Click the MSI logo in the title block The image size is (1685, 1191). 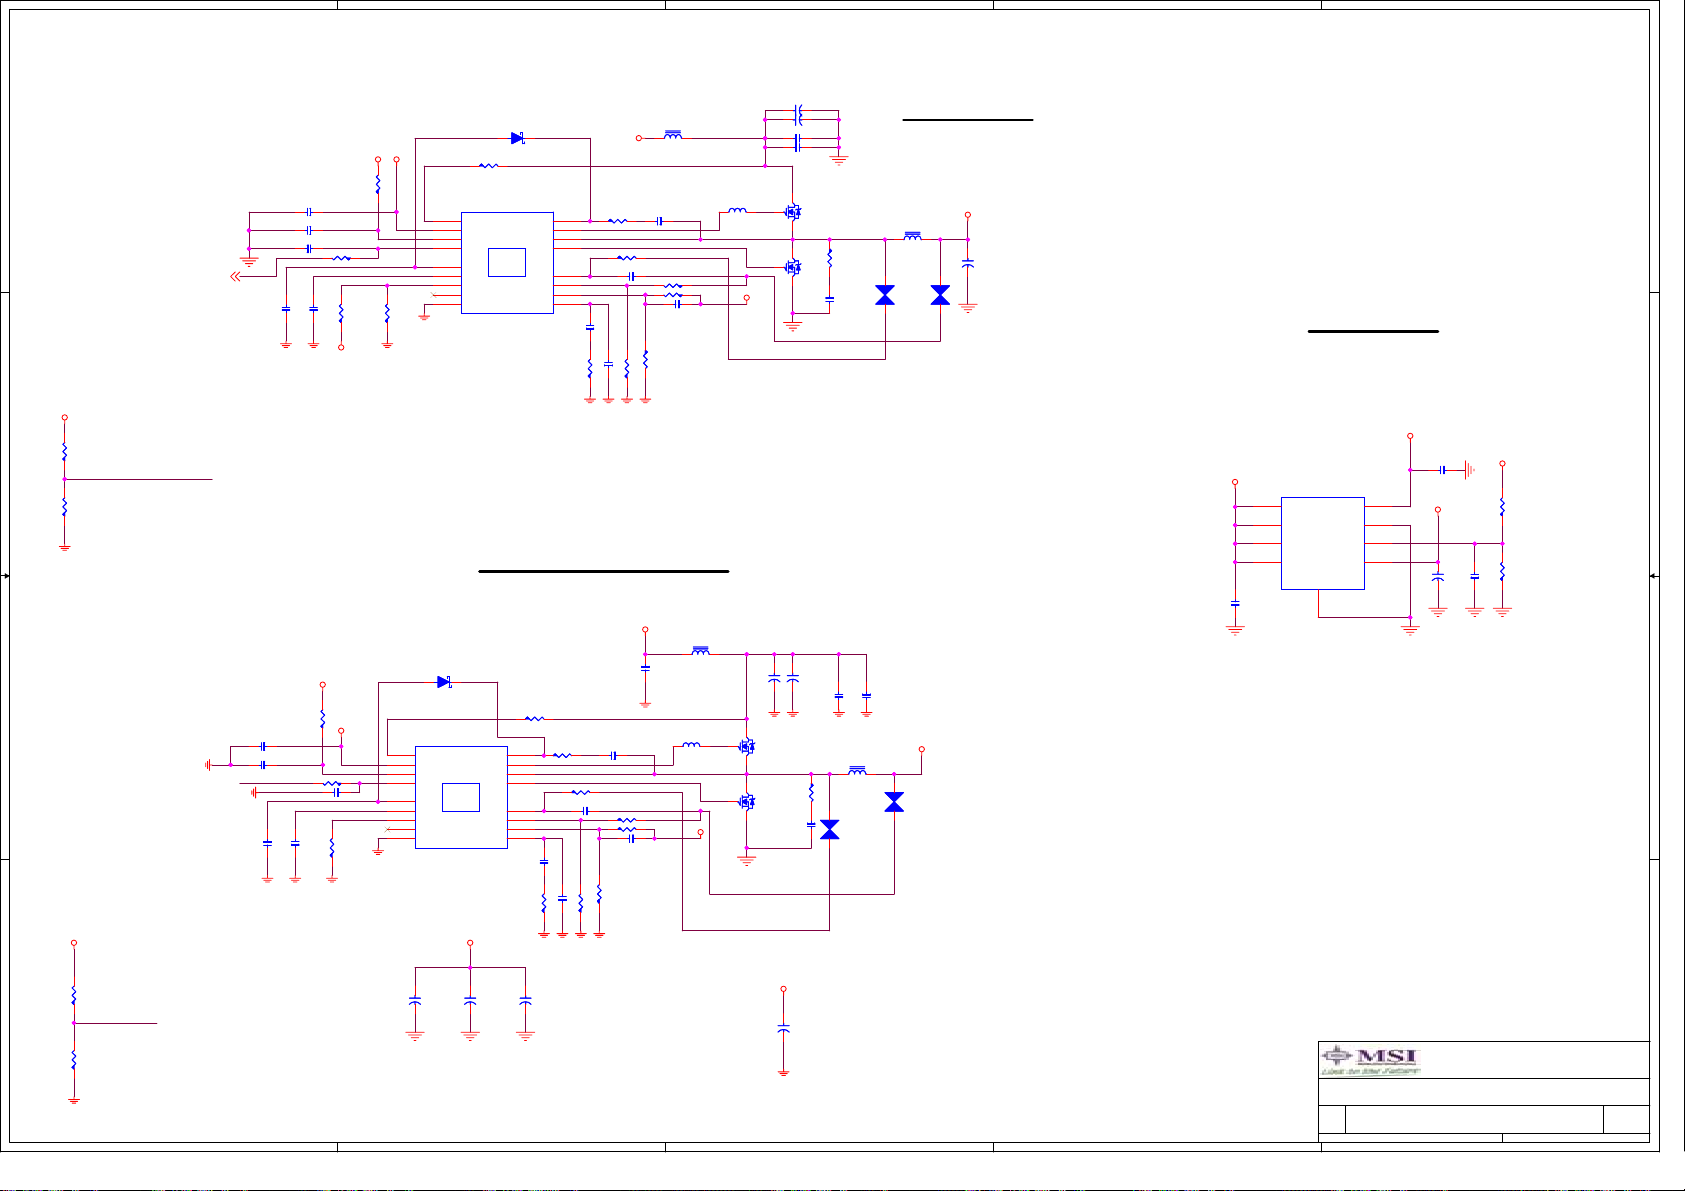(x=1370, y=1059)
